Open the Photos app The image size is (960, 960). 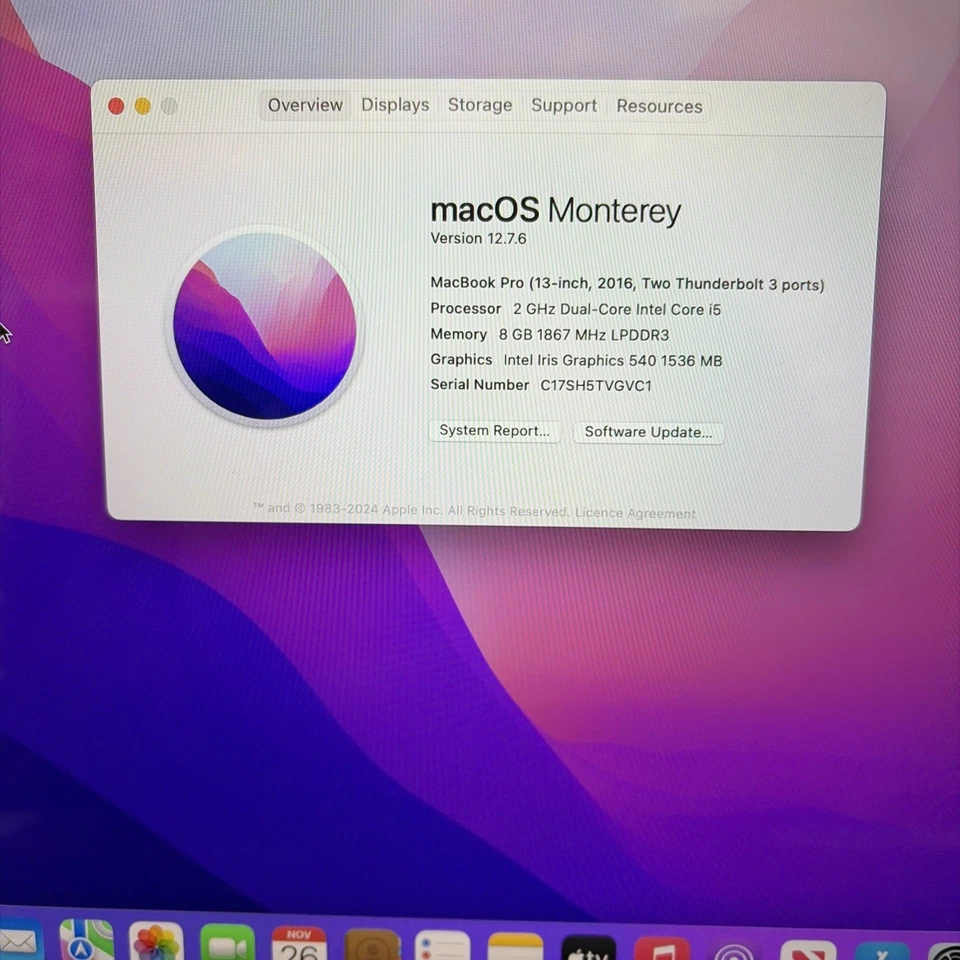click(155, 945)
